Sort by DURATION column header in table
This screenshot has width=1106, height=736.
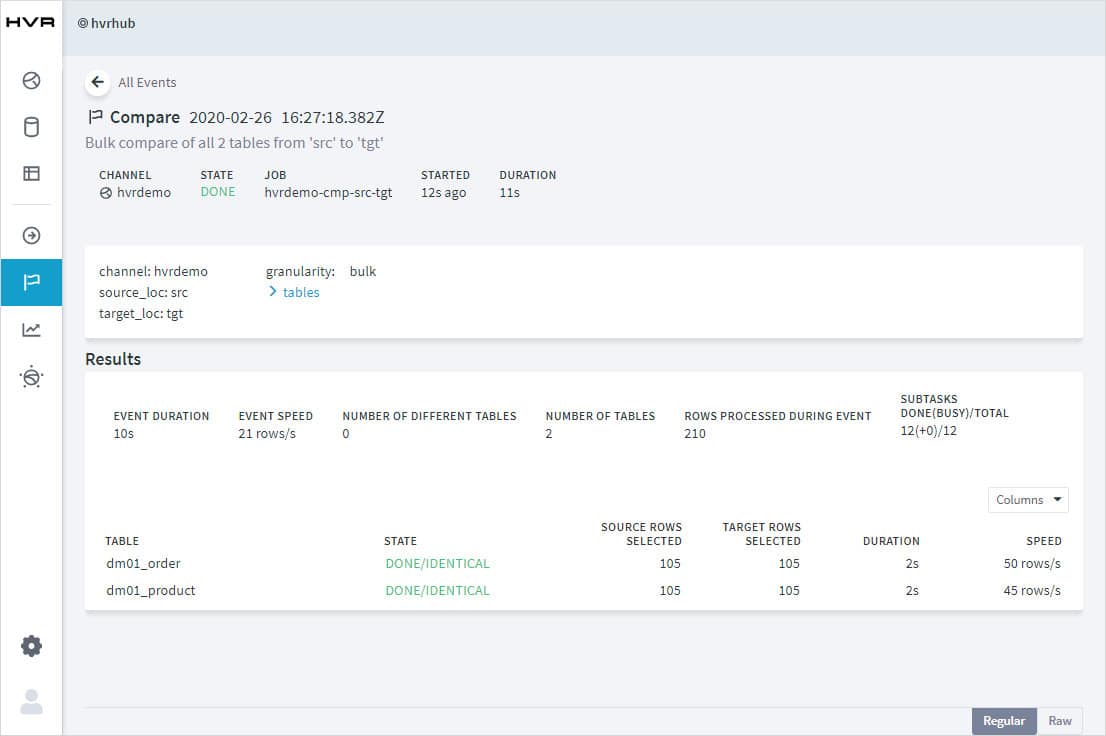pyautogui.click(x=891, y=541)
